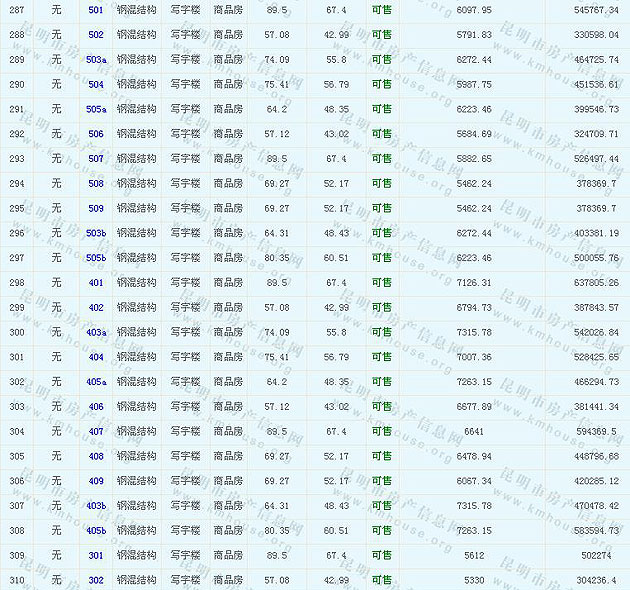Select unit 508 link
Viewport: 630px width, 590px height.
click(x=95, y=184)
